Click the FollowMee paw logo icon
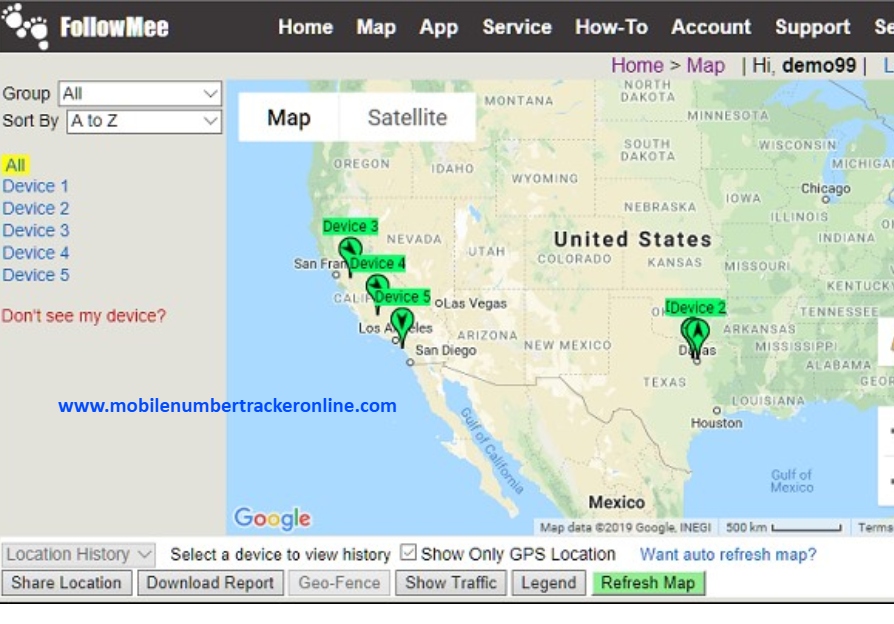Image resolution: width=894 pixels, height=624 pixels. (x=25, y=26)
